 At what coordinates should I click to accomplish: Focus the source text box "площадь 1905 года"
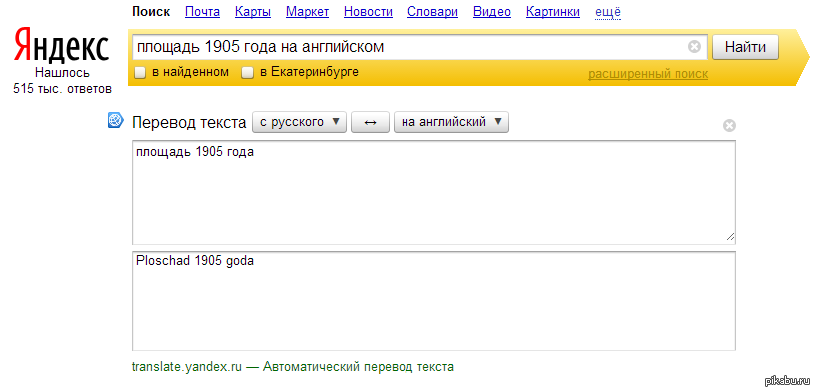(x=434, y=192)
